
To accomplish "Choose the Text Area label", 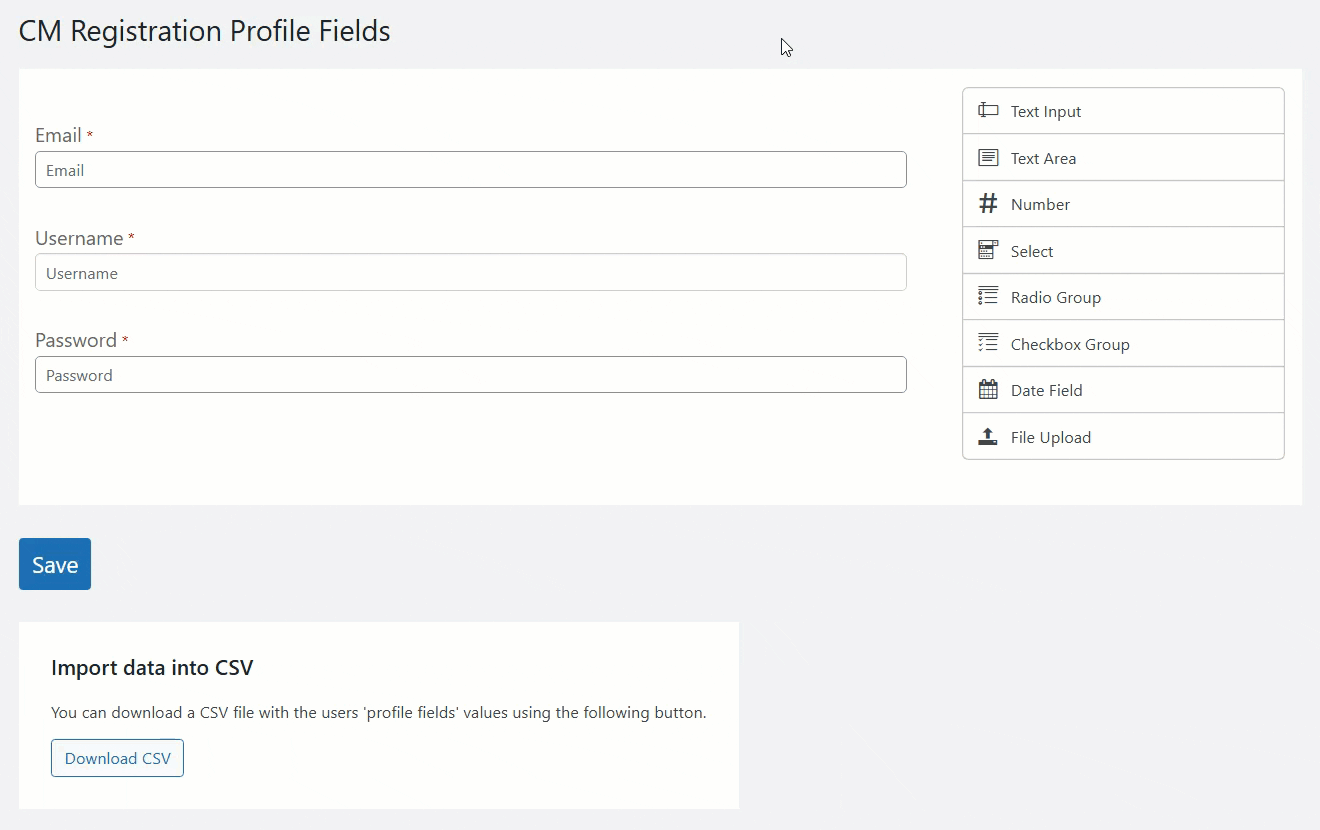I will point(1043,158).
